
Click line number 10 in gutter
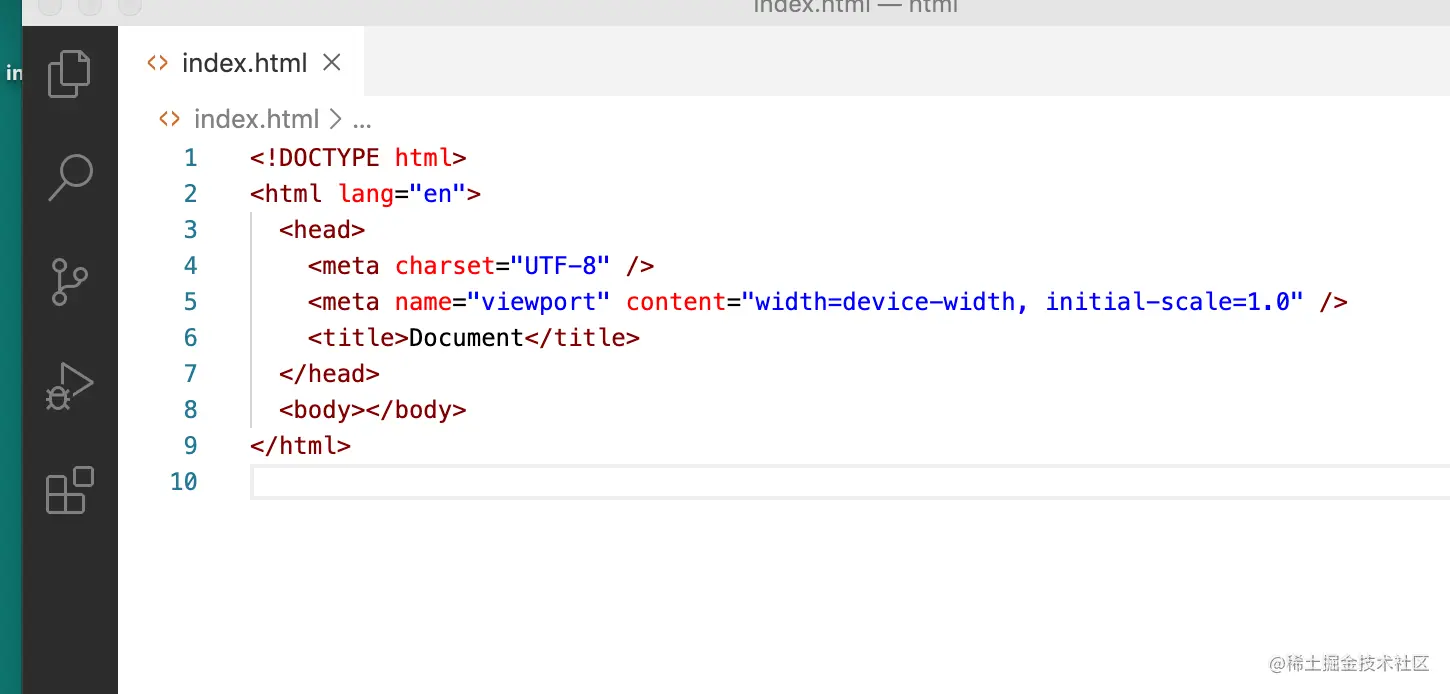[x=184, y=482]
